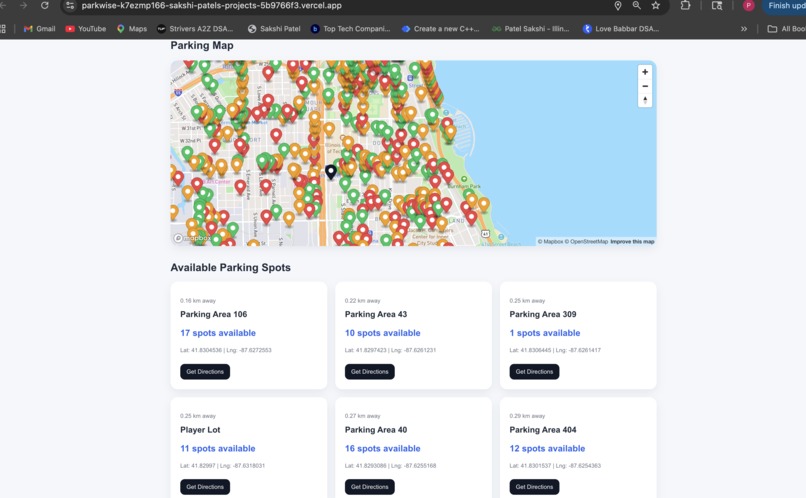Bookmark this page with the star icon
The width and height of the screenshot is (806, 498).
(x=655, y=5)
